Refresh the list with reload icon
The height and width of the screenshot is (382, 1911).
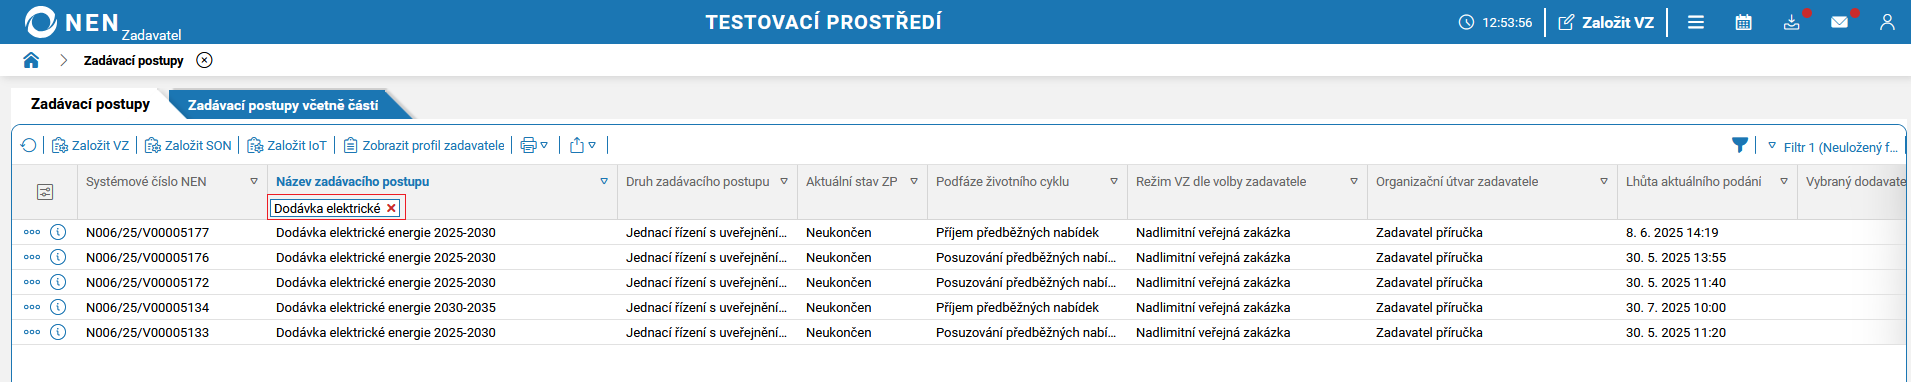[28, 145]
